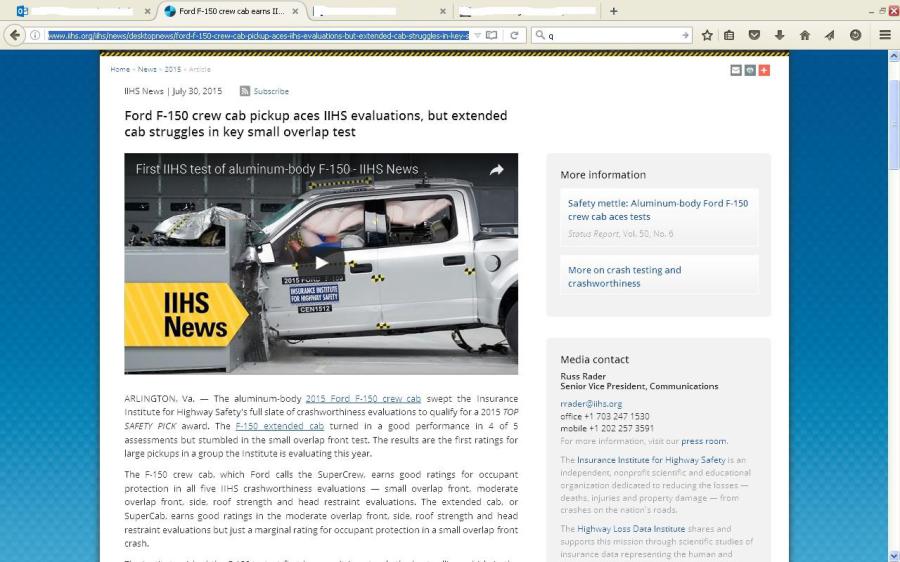The width and height of the screenshot is (900, 562).
Task: Go to the browser home page icon
Action: click(805, 35)
